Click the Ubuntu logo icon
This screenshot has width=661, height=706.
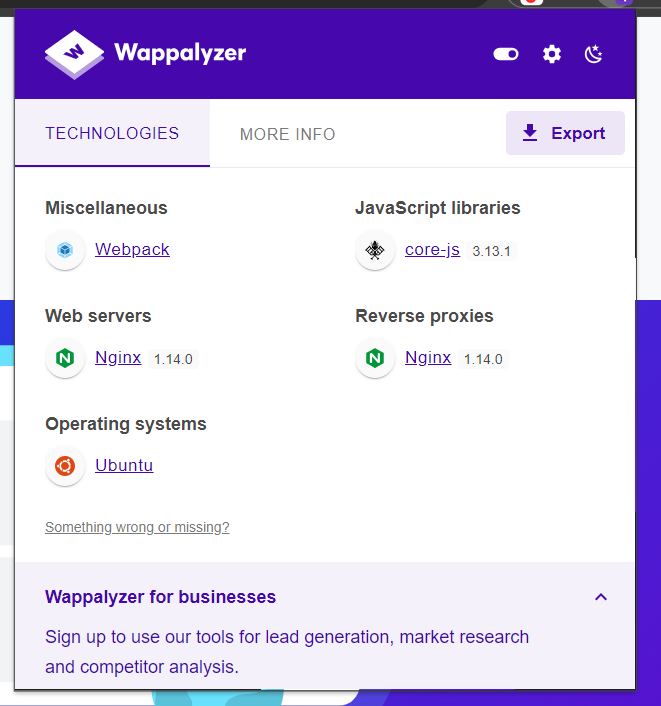pos(65,466)
